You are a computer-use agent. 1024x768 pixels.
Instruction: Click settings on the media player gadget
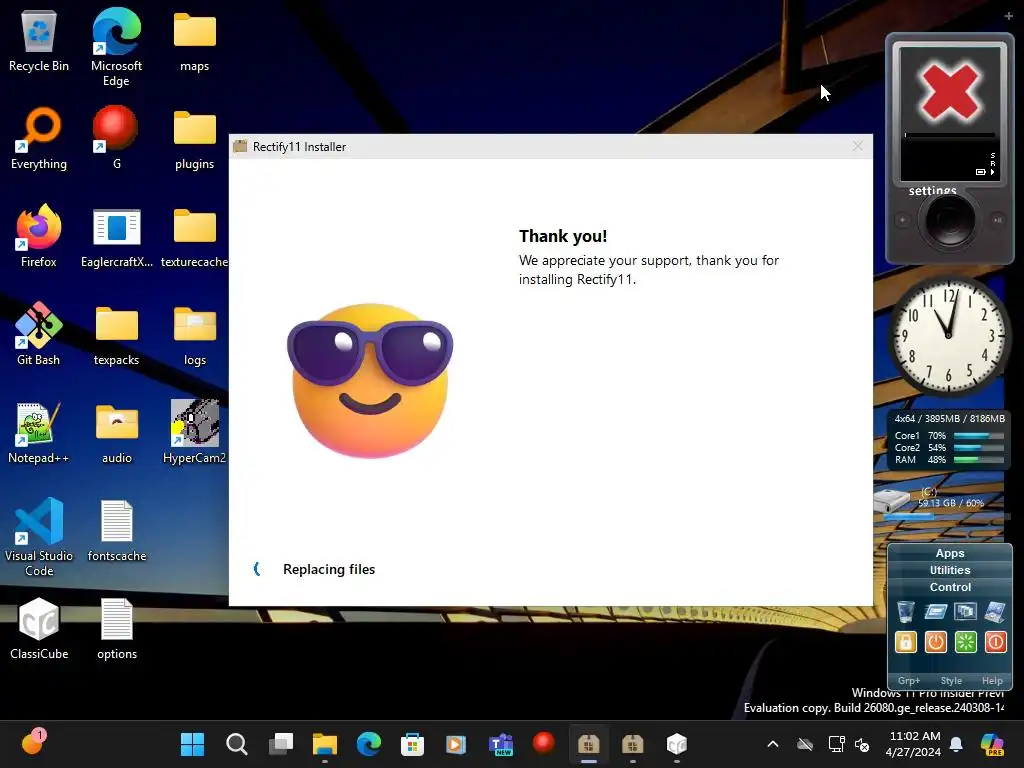932,190
